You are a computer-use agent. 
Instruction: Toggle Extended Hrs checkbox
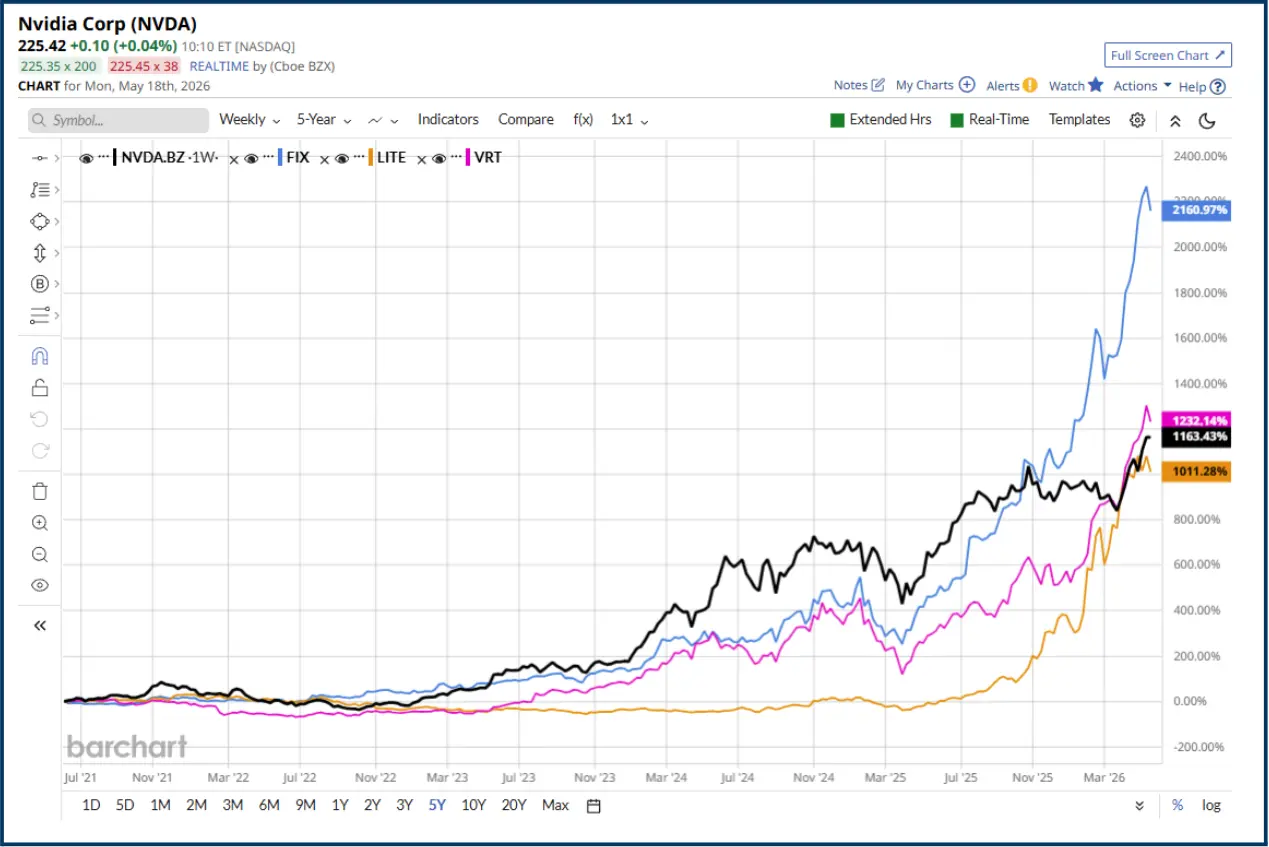(x=837, y=120)
